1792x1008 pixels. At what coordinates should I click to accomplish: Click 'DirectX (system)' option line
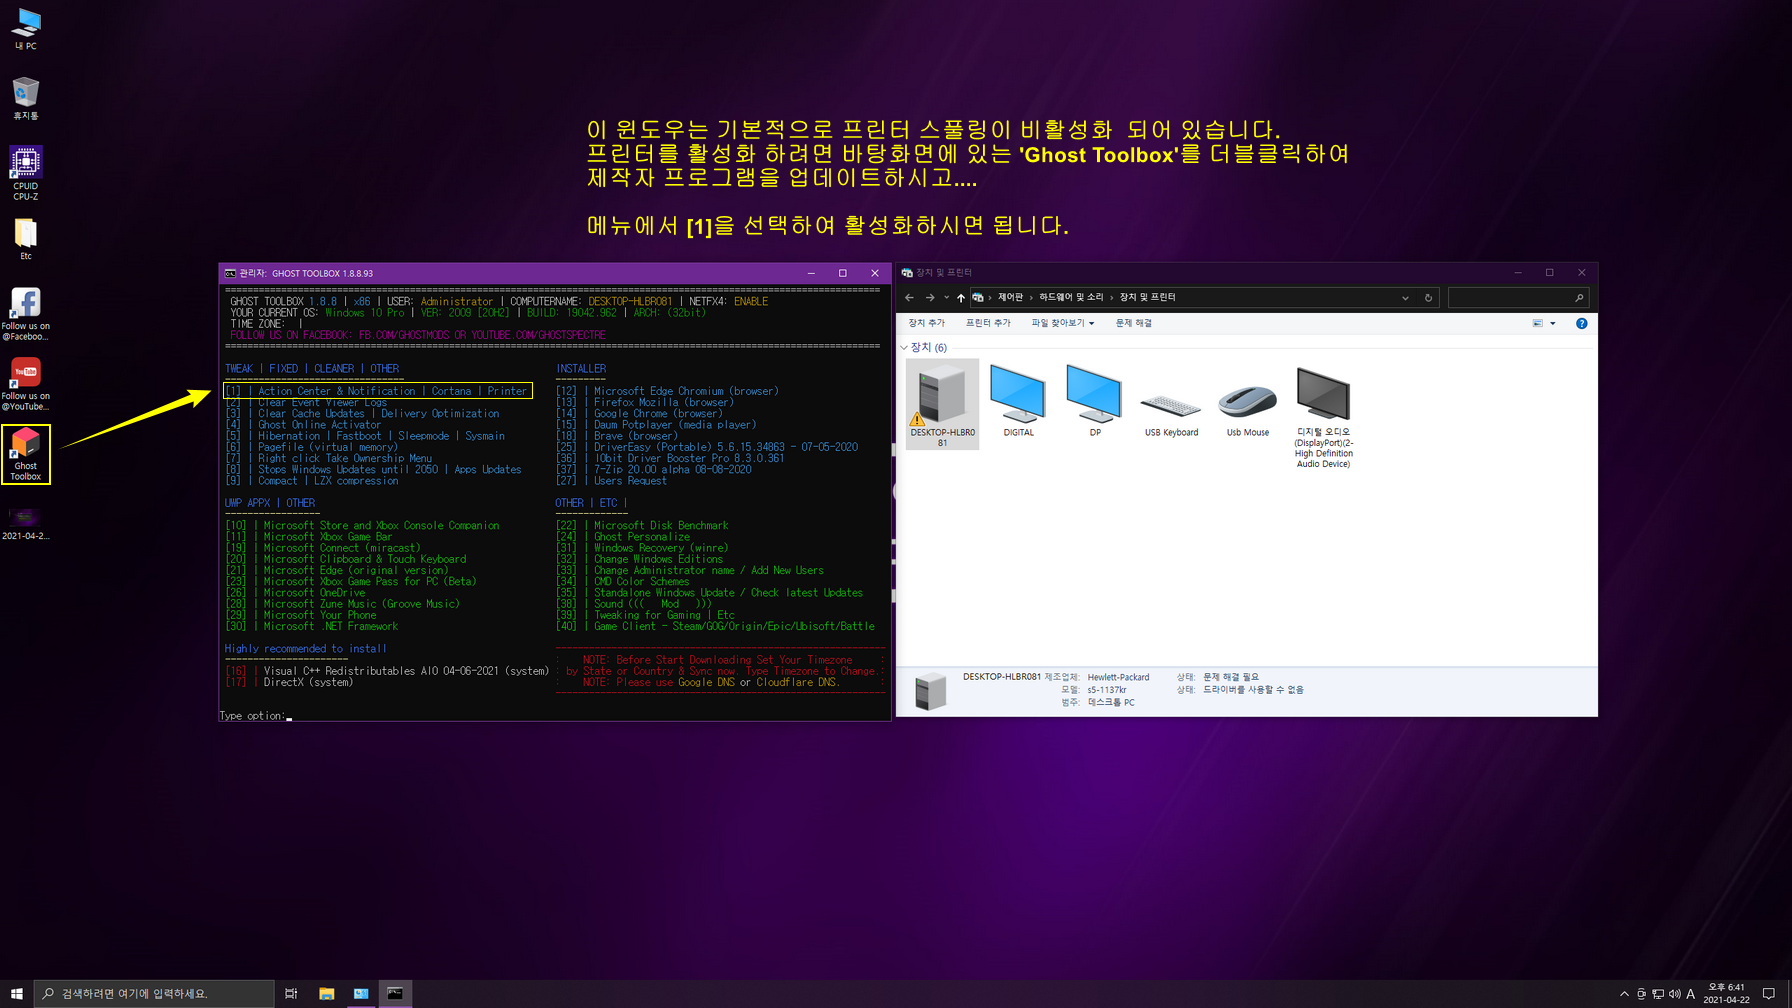[289, 683]
